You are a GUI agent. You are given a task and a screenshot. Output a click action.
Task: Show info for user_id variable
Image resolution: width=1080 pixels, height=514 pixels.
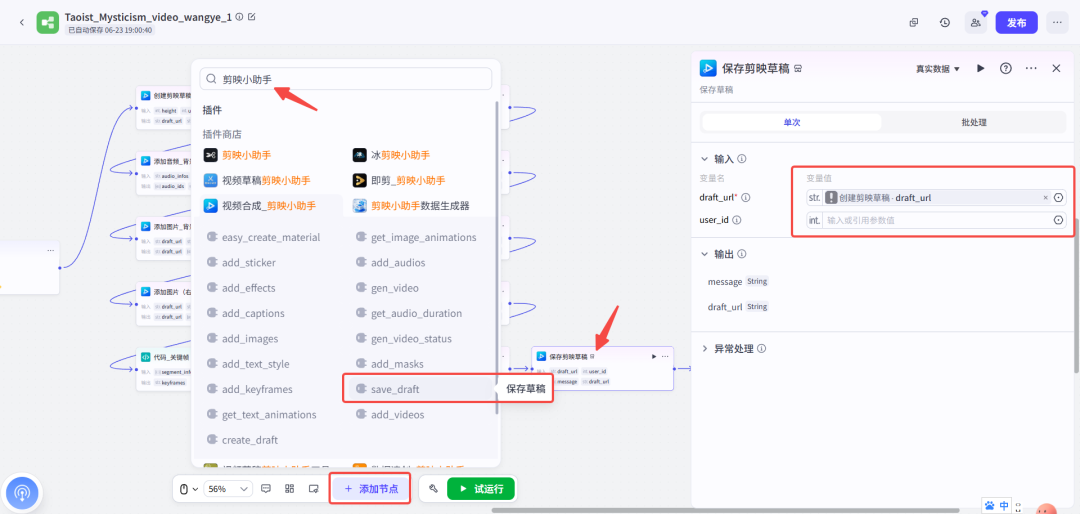click(x=736, y=220)
